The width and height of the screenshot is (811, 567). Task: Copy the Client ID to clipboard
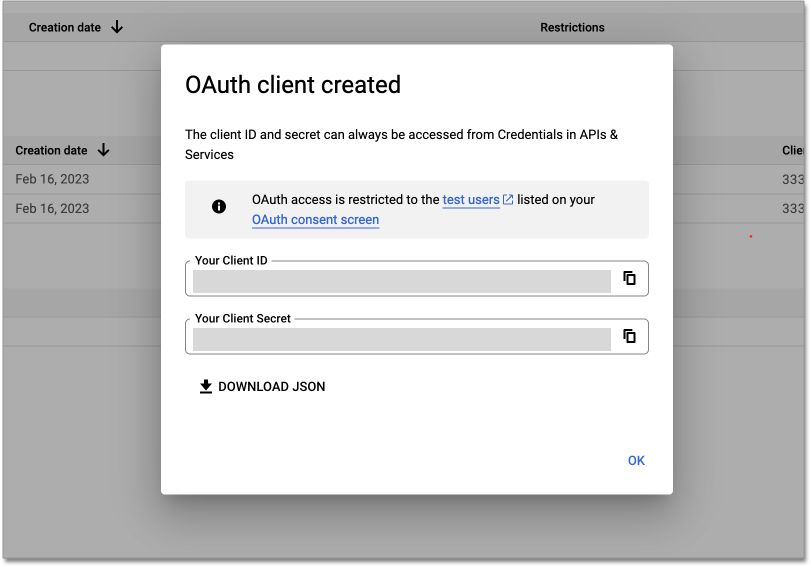[629, 278]
